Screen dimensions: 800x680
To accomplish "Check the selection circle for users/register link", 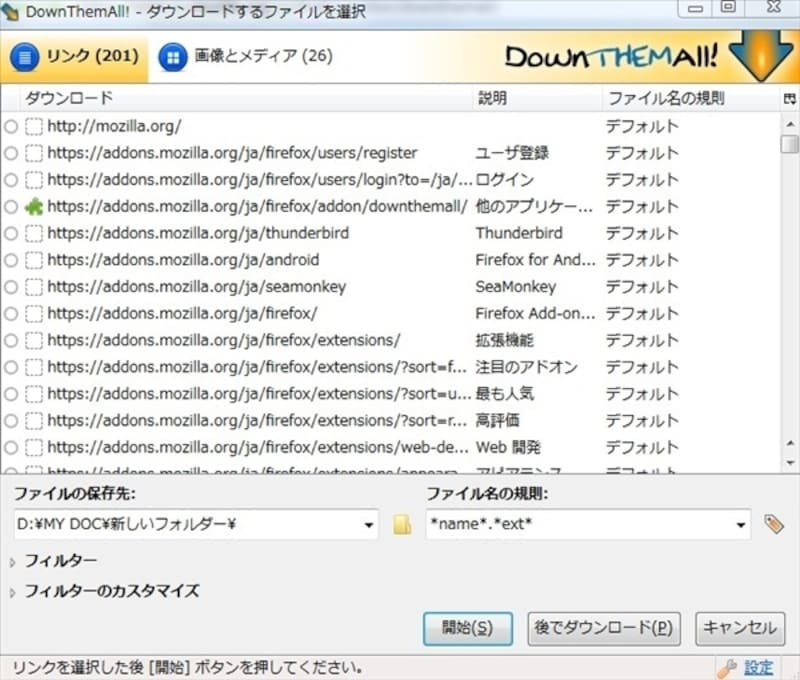I will click(11, 154).
